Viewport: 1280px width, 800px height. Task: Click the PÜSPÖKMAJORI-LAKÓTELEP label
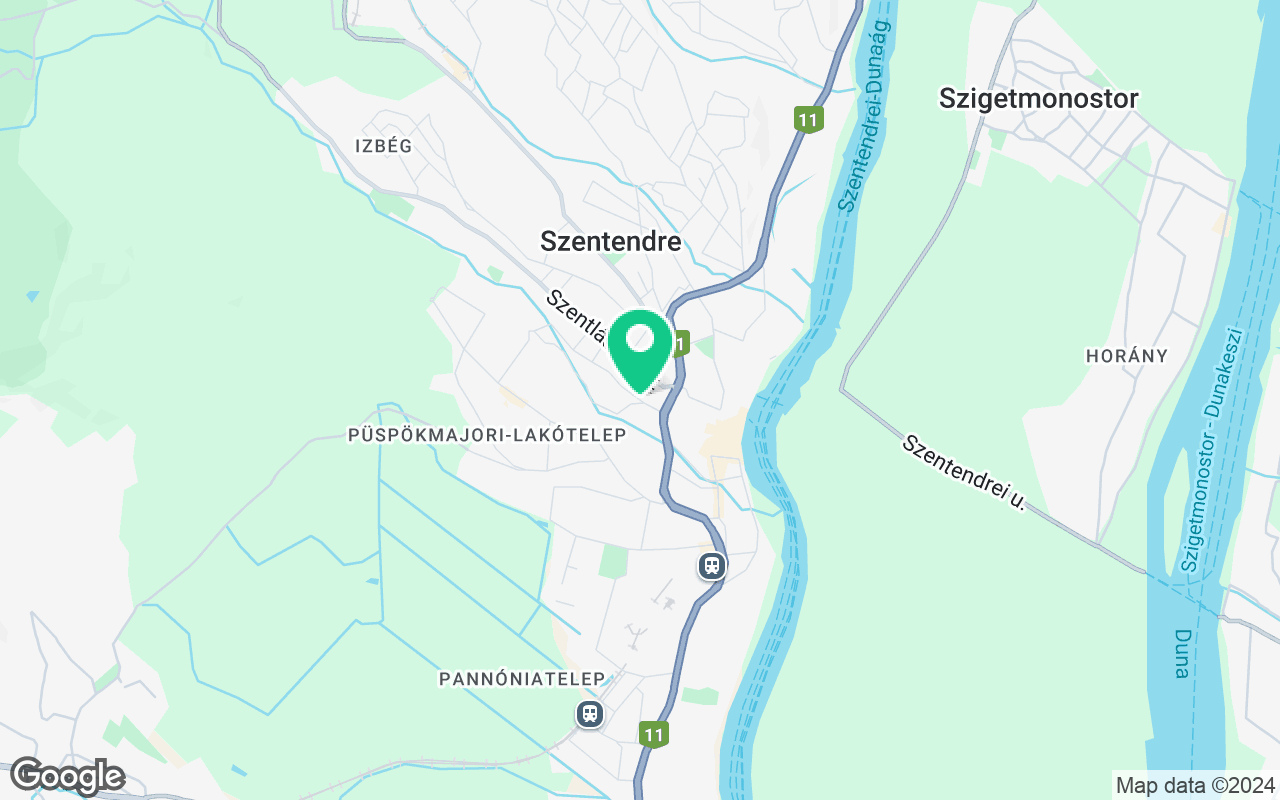coord(486,435)
